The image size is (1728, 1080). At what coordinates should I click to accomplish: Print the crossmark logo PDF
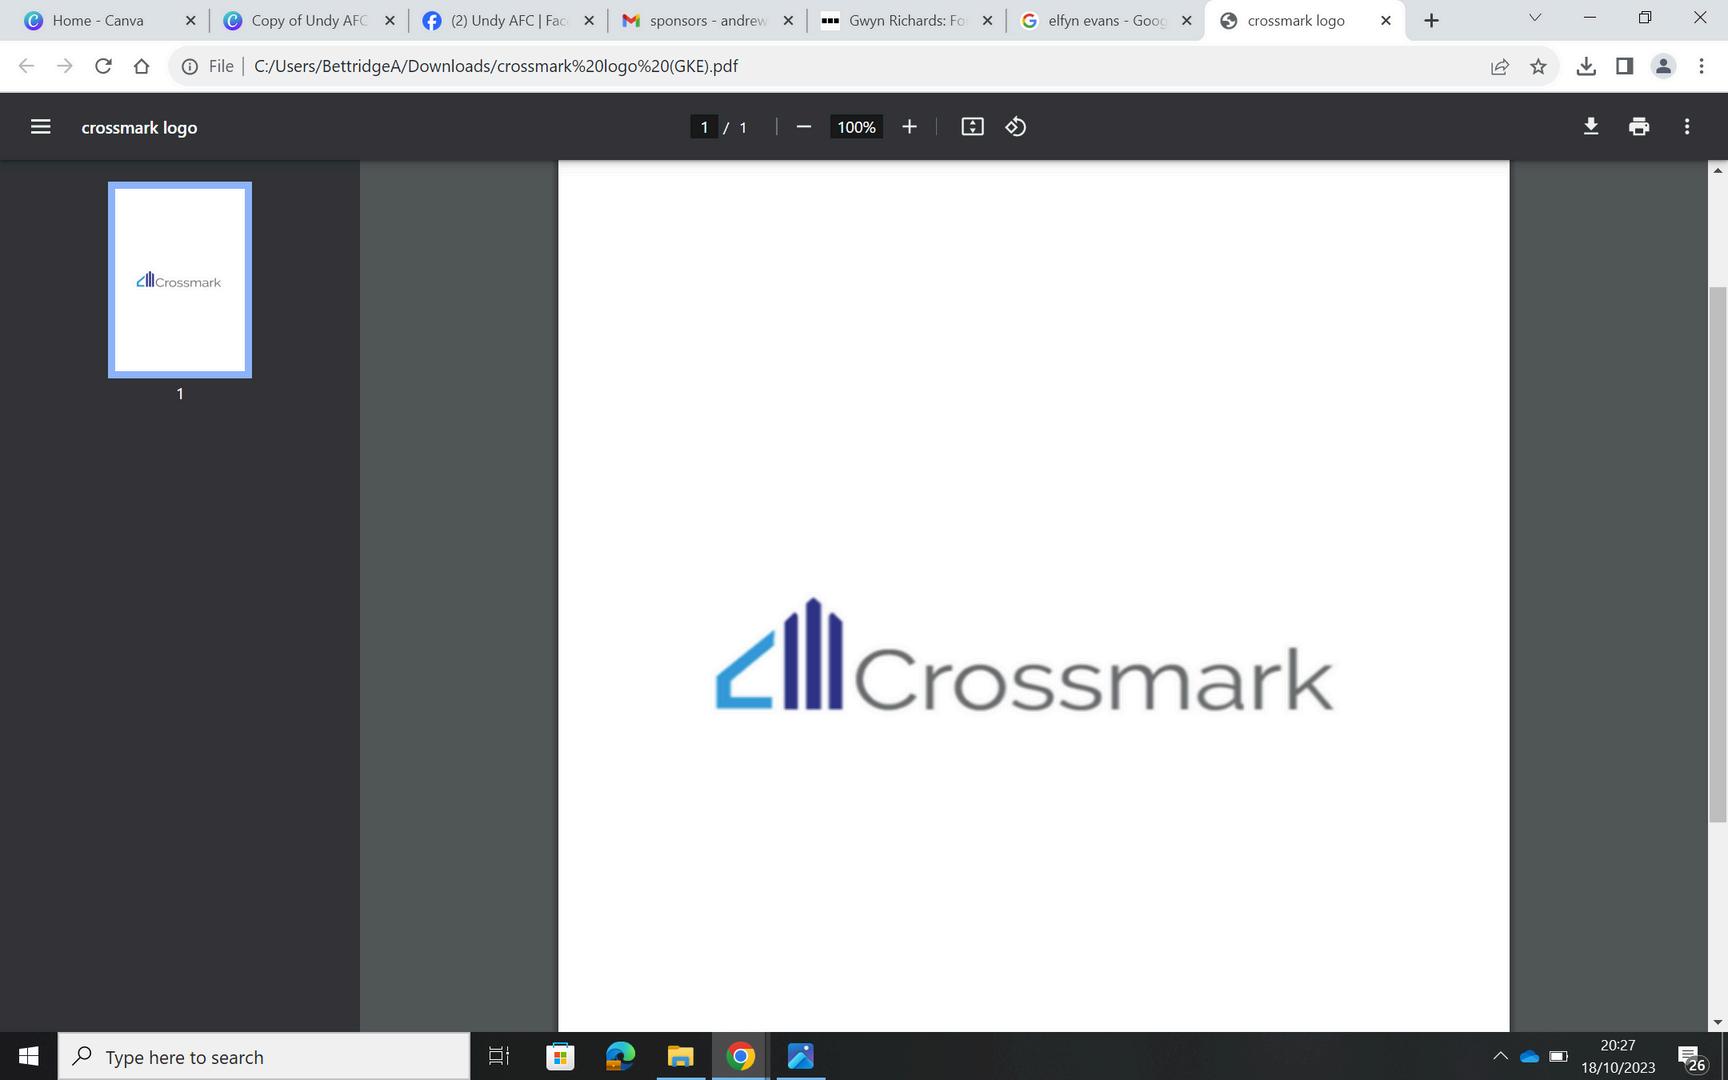point(1639,127)
